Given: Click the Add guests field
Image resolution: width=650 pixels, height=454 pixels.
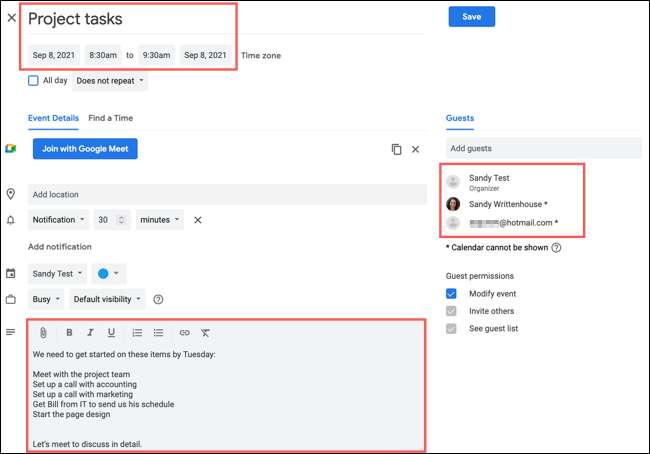Looking at the screenshot, I should 543,148.
